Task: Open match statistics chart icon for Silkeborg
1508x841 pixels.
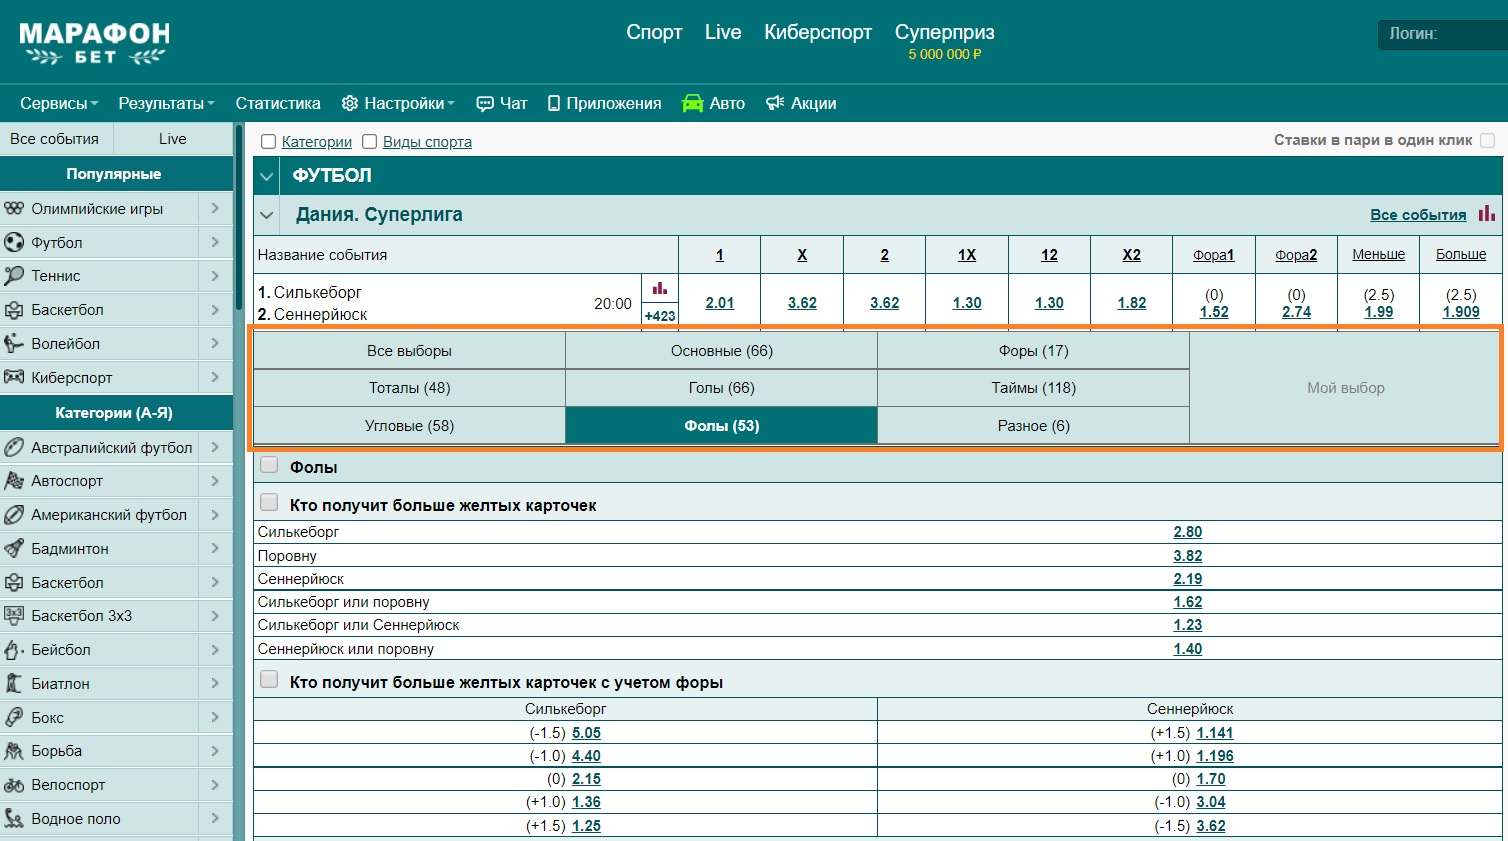Action: coord(660,288)
